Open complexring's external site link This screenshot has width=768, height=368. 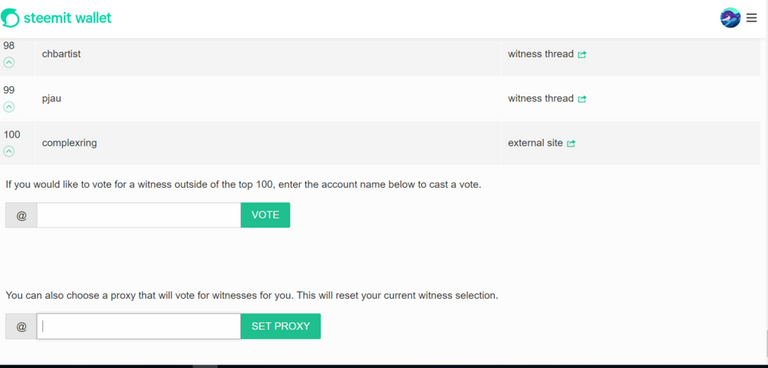(535, 144)
